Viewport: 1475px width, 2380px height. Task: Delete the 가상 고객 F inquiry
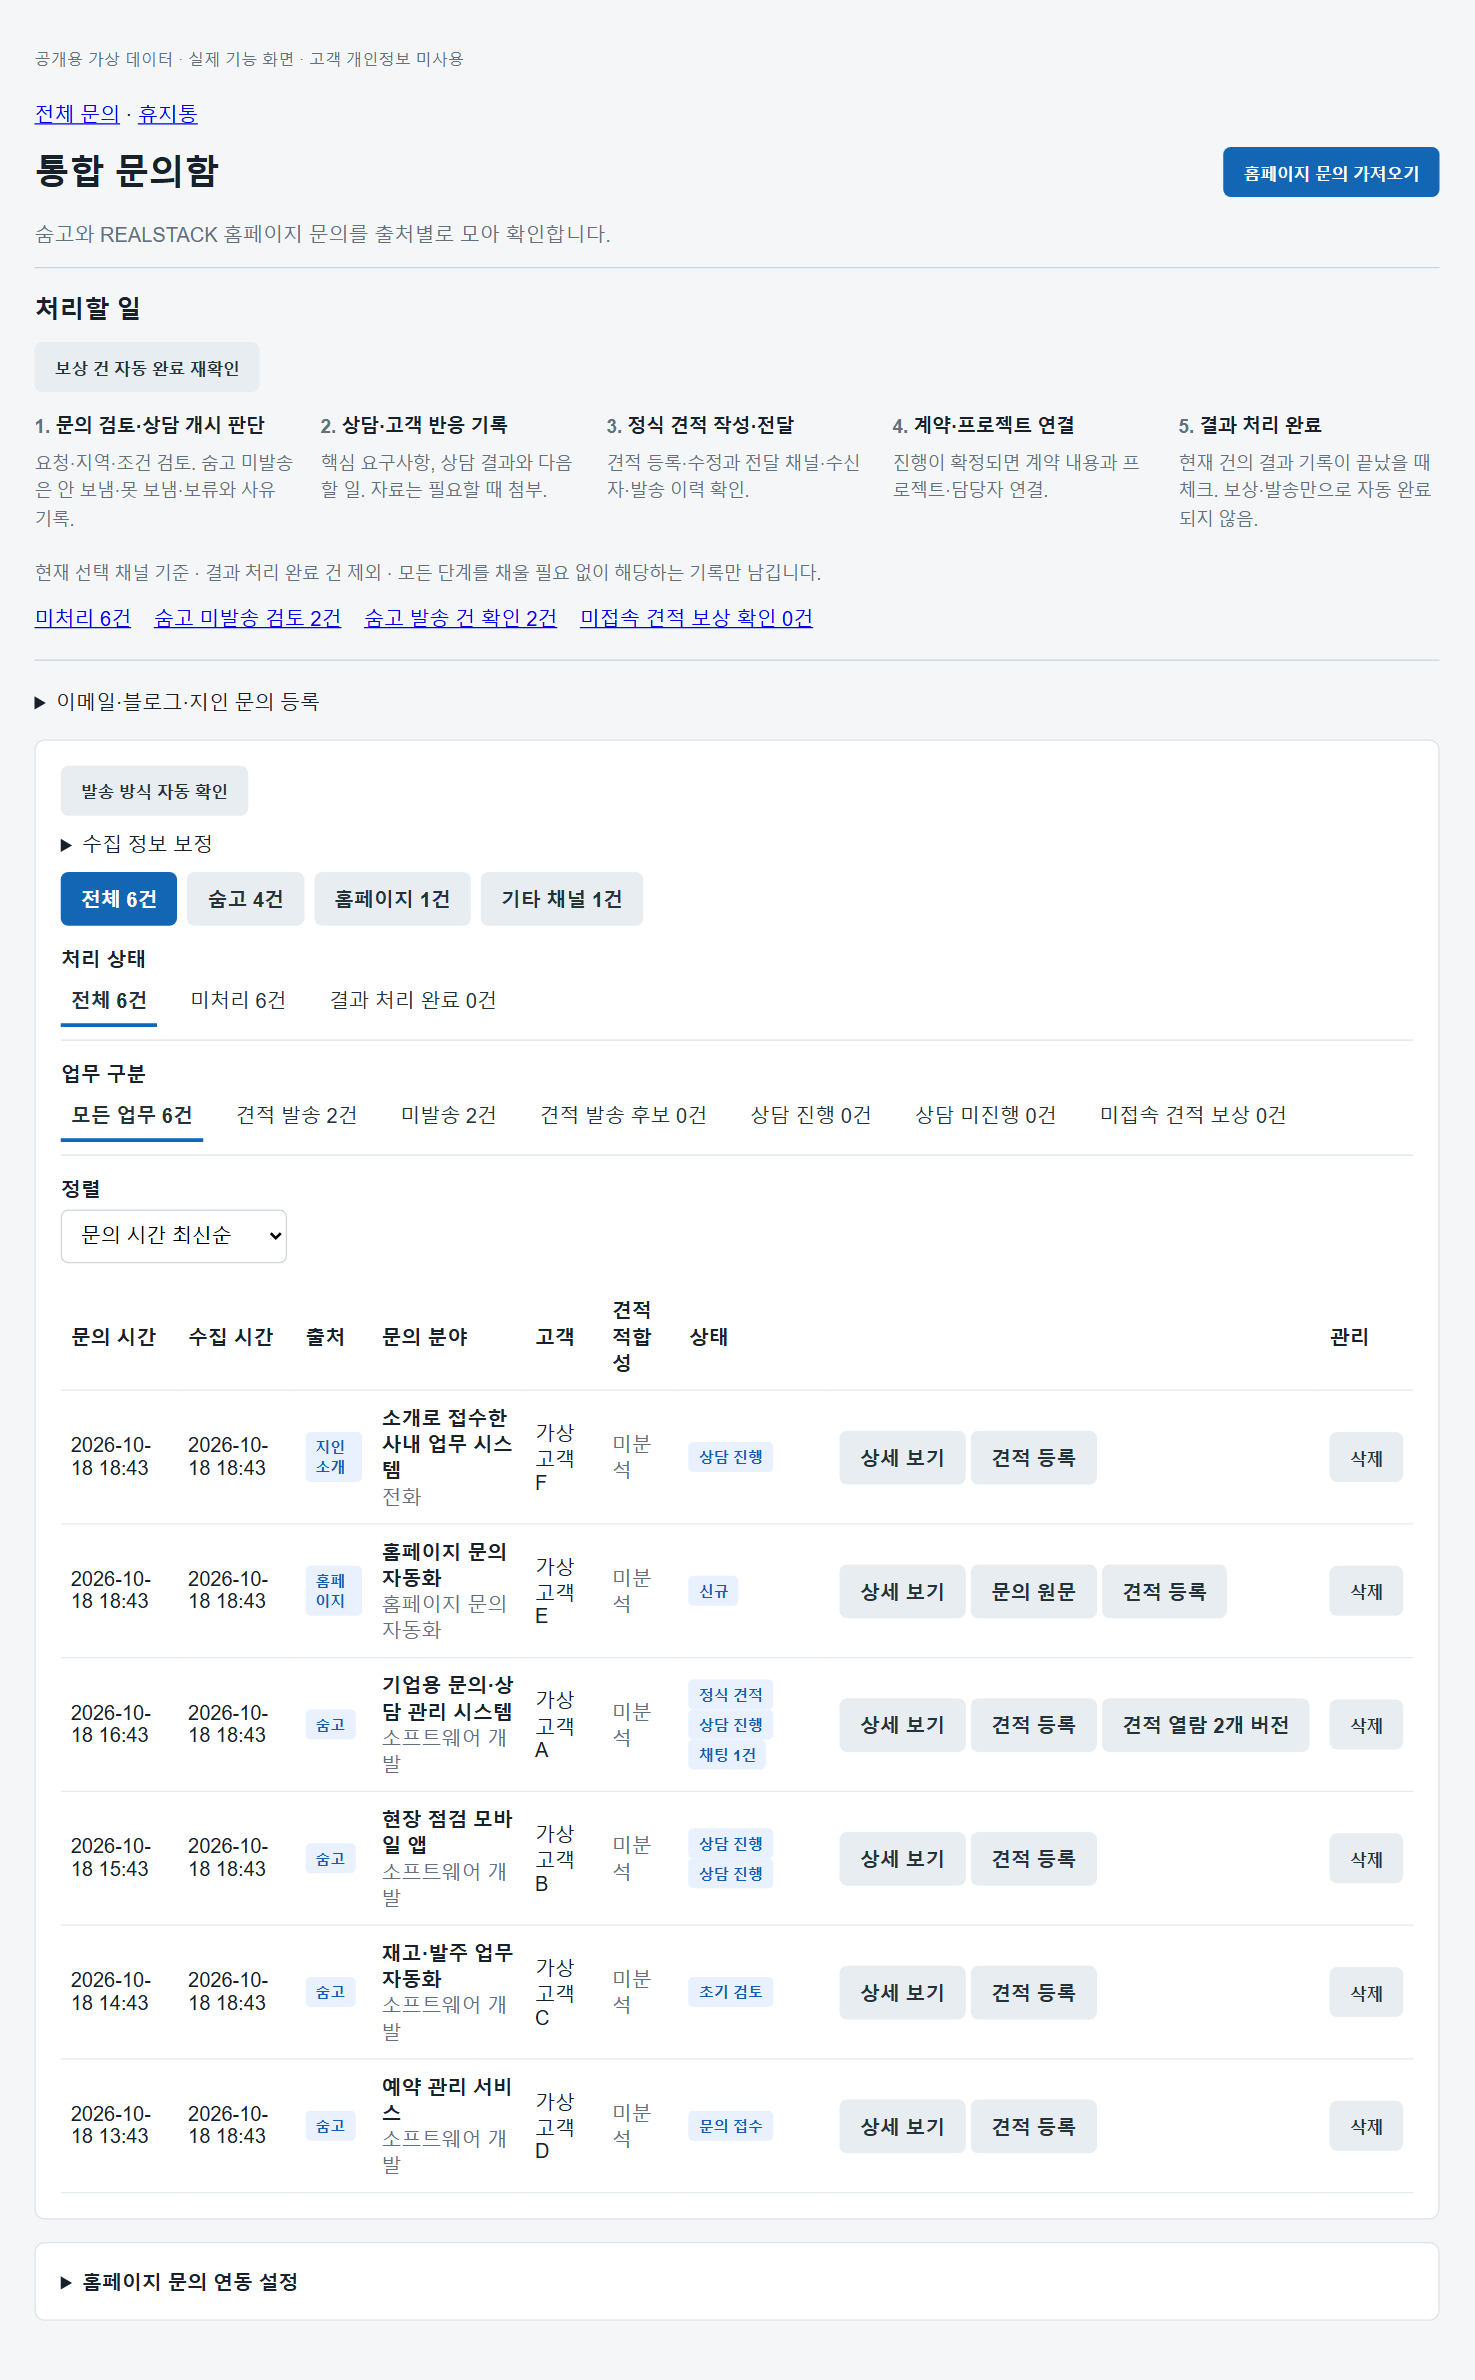pos(1366,1458)
